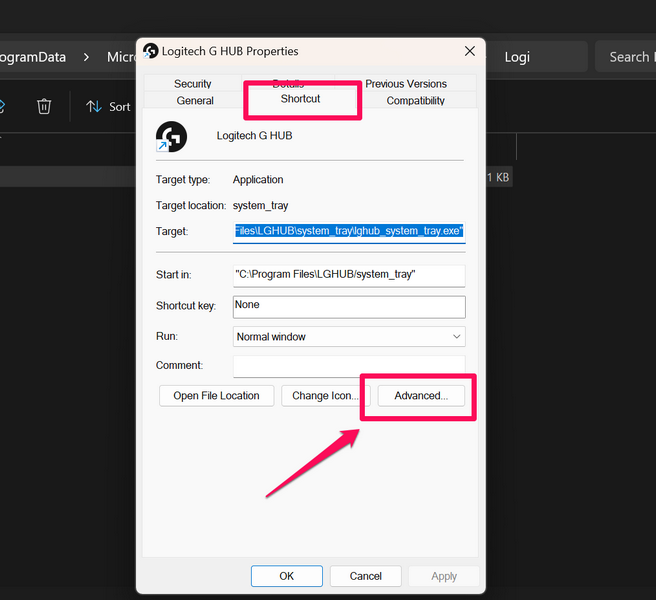The width and height of the screenshot is (656, 600).
Task: Expand the breadcrumb chevron after ProgramData
Action: (86, 57)
